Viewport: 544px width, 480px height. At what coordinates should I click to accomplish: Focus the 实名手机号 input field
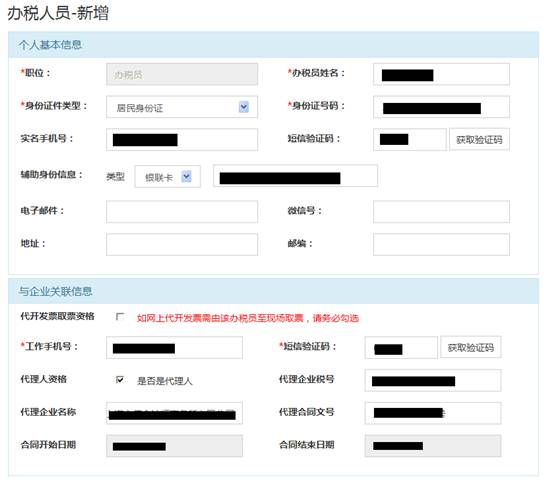pyautogui.click(x=182, y=139)
